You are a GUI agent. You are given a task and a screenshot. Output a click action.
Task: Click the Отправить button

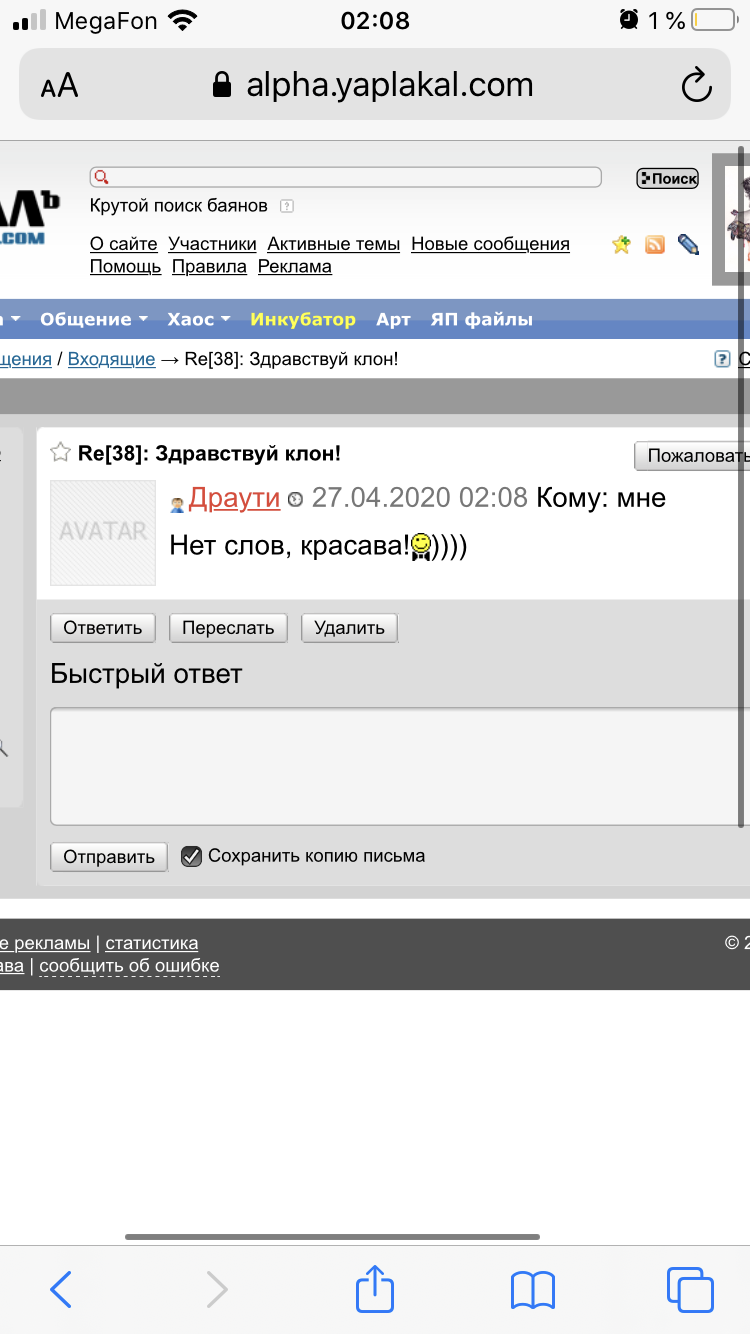point(109,857)
